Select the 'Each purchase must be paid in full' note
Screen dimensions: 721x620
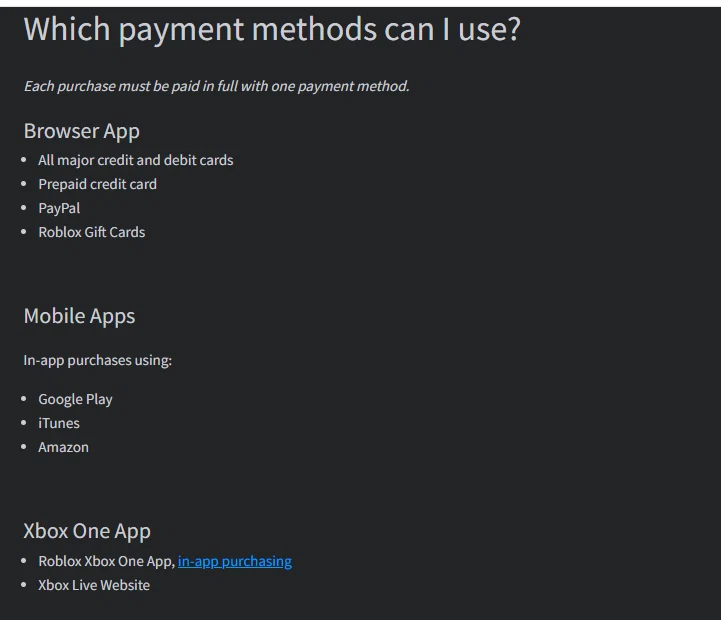(x=216, y=86)
